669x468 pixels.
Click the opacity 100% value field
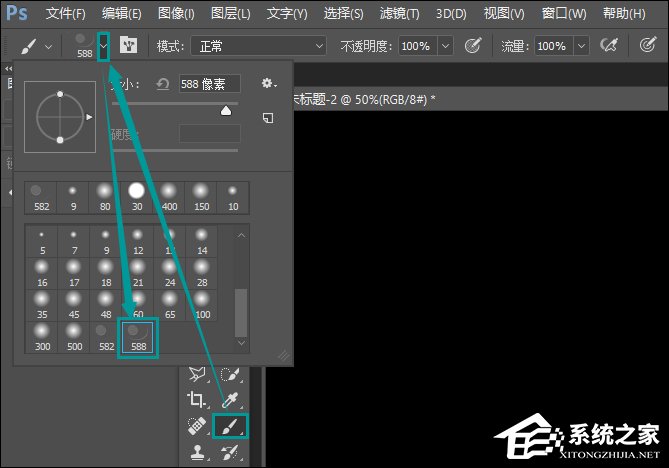tap(418, 46)
